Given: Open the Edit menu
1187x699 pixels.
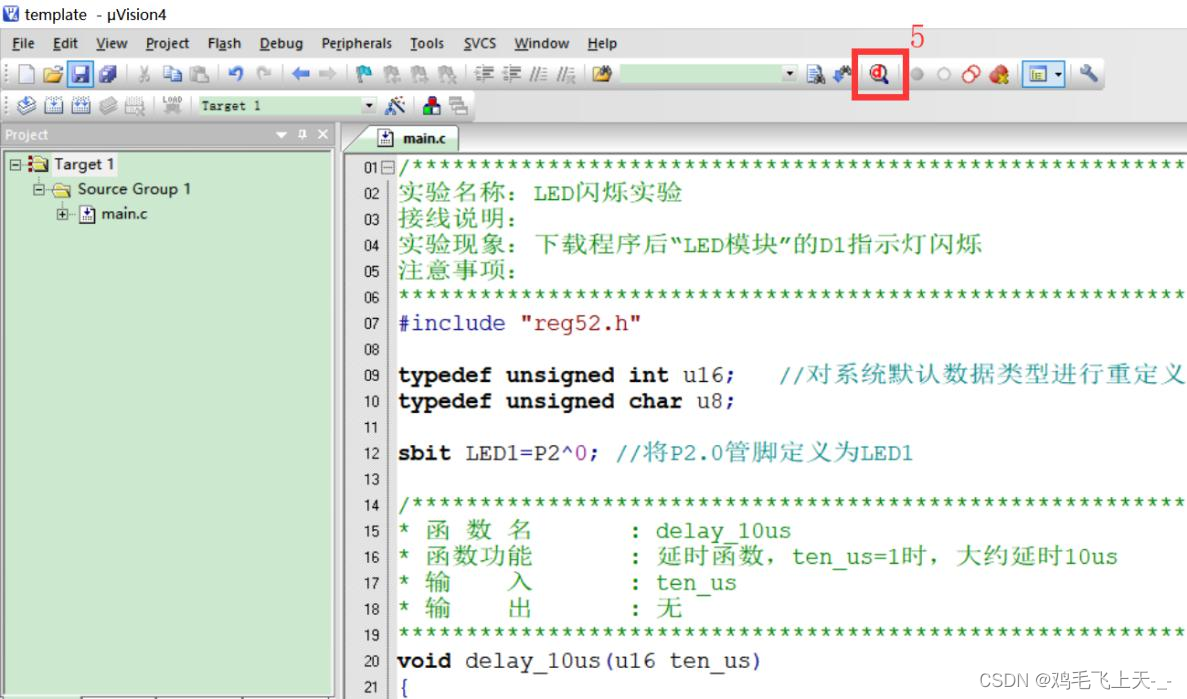Looking at the screenshot, I should click(x=65, y=43).
